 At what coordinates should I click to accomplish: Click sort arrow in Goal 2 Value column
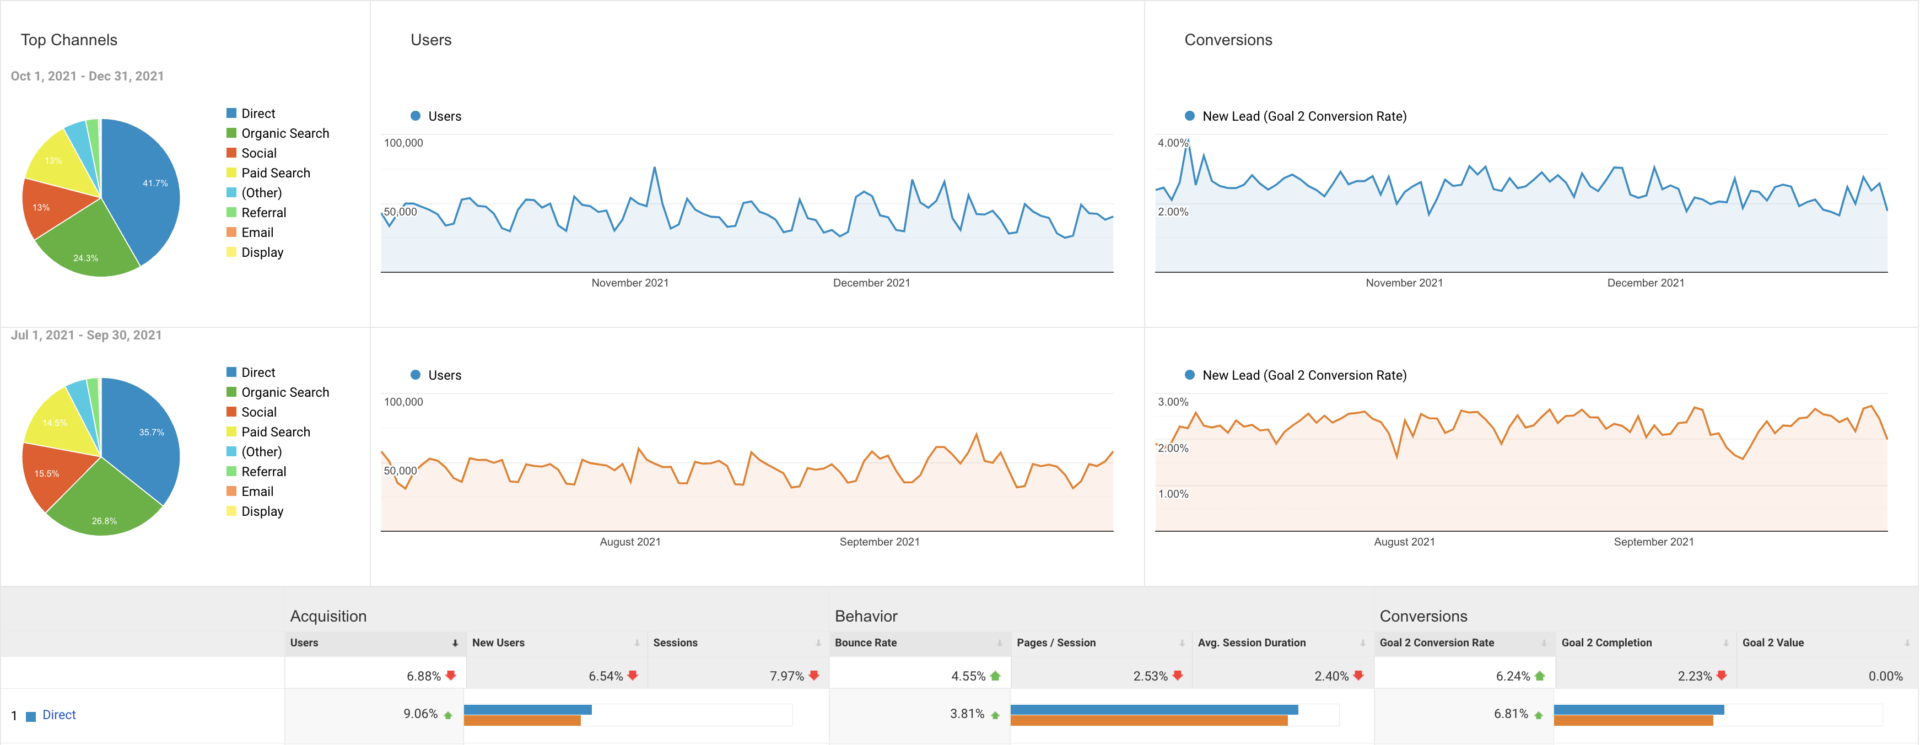(1906, 643)
